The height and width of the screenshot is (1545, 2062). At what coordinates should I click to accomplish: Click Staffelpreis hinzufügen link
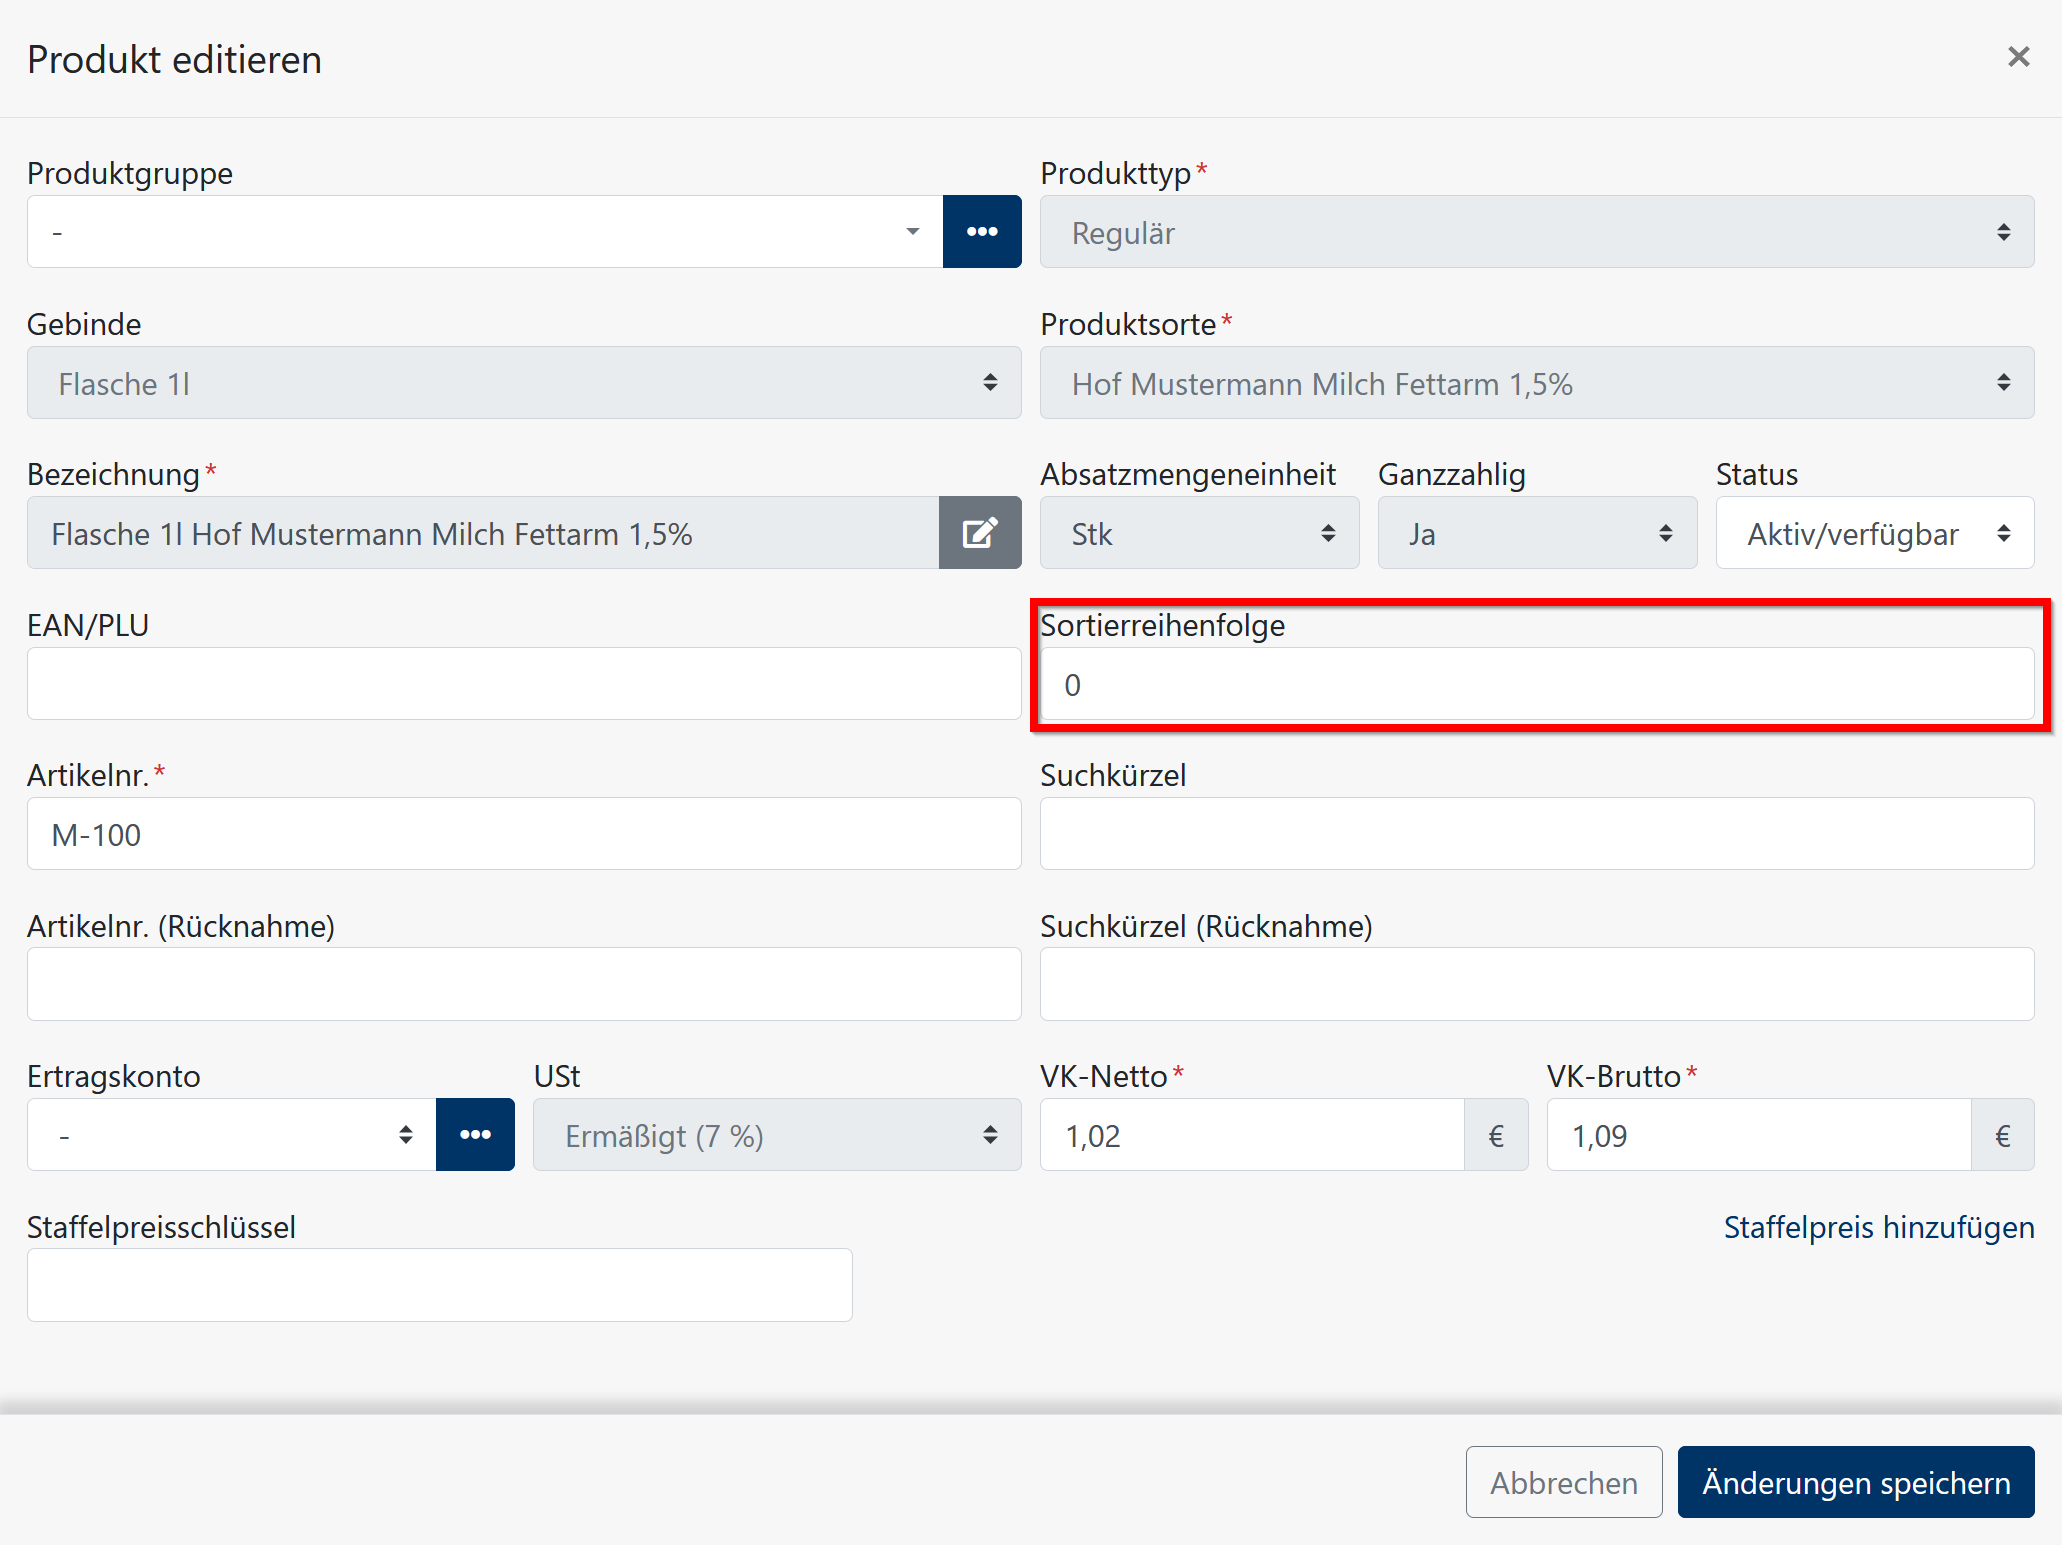(x=1879, y=1227)
